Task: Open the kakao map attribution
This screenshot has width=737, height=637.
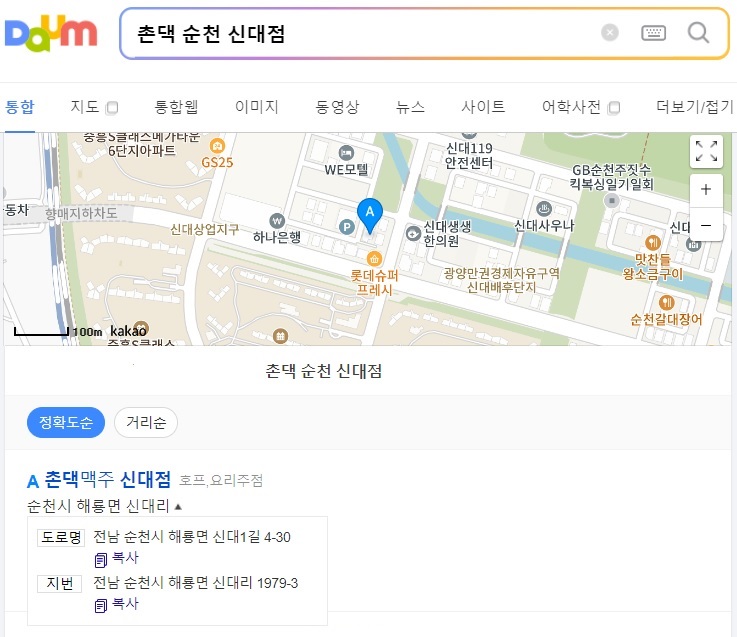Action: (128, 331)
